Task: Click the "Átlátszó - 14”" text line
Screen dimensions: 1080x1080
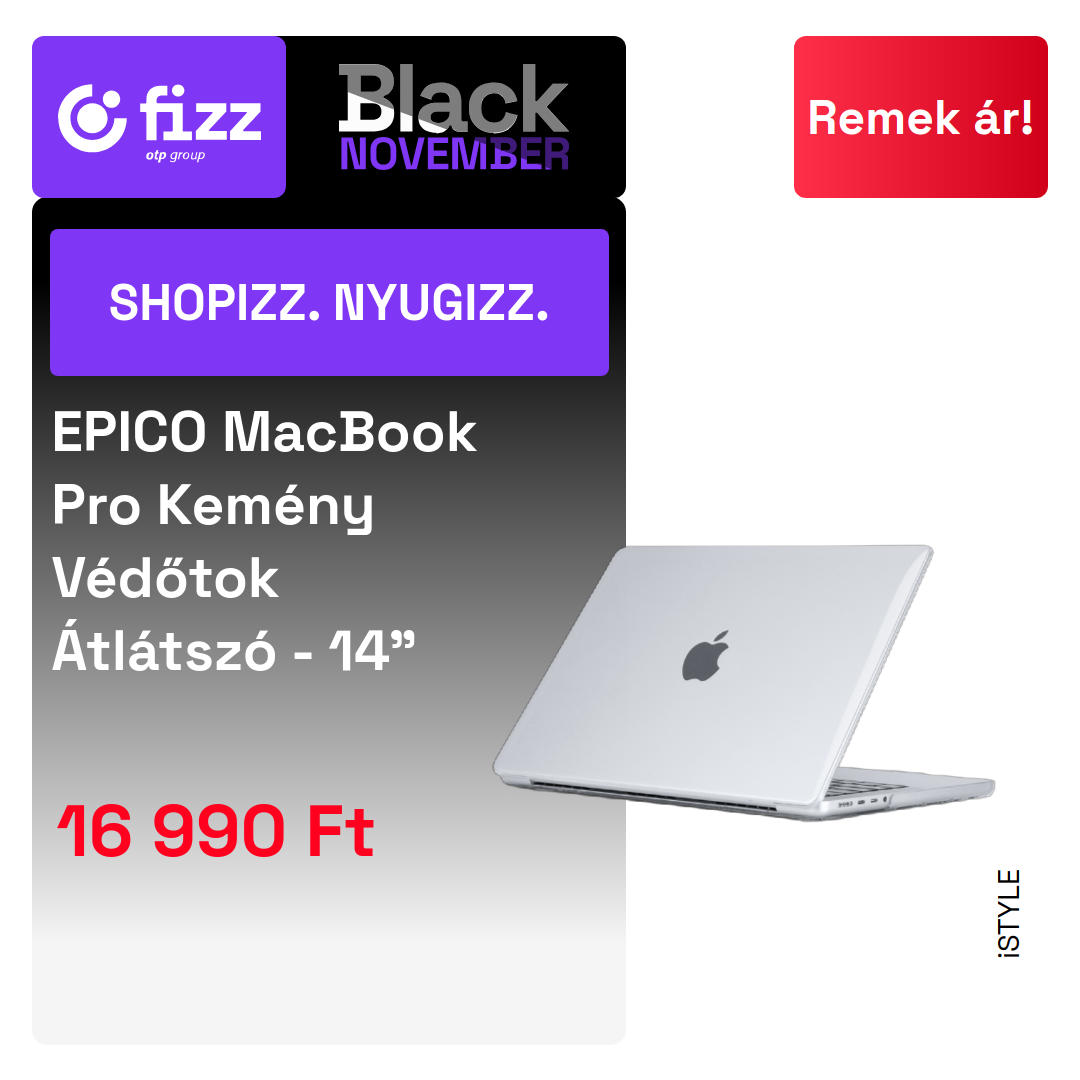Action: pyautogui.click(x=234, y=650)
